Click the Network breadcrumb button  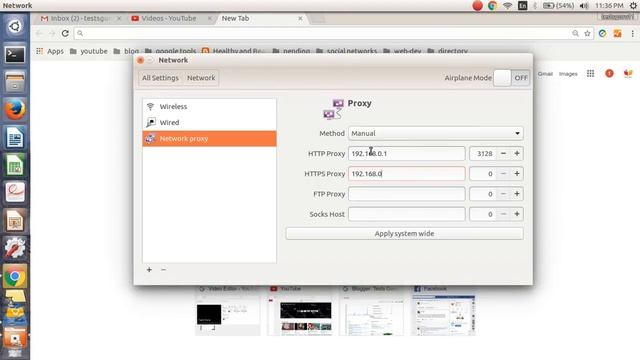click(x=201, y=78)
